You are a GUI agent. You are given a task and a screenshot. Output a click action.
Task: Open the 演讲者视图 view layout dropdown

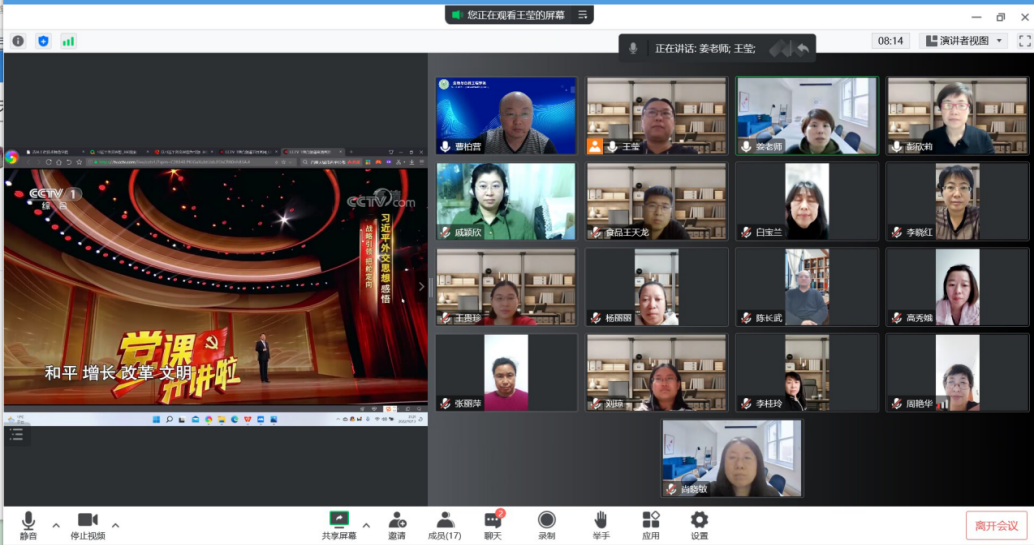963,41
